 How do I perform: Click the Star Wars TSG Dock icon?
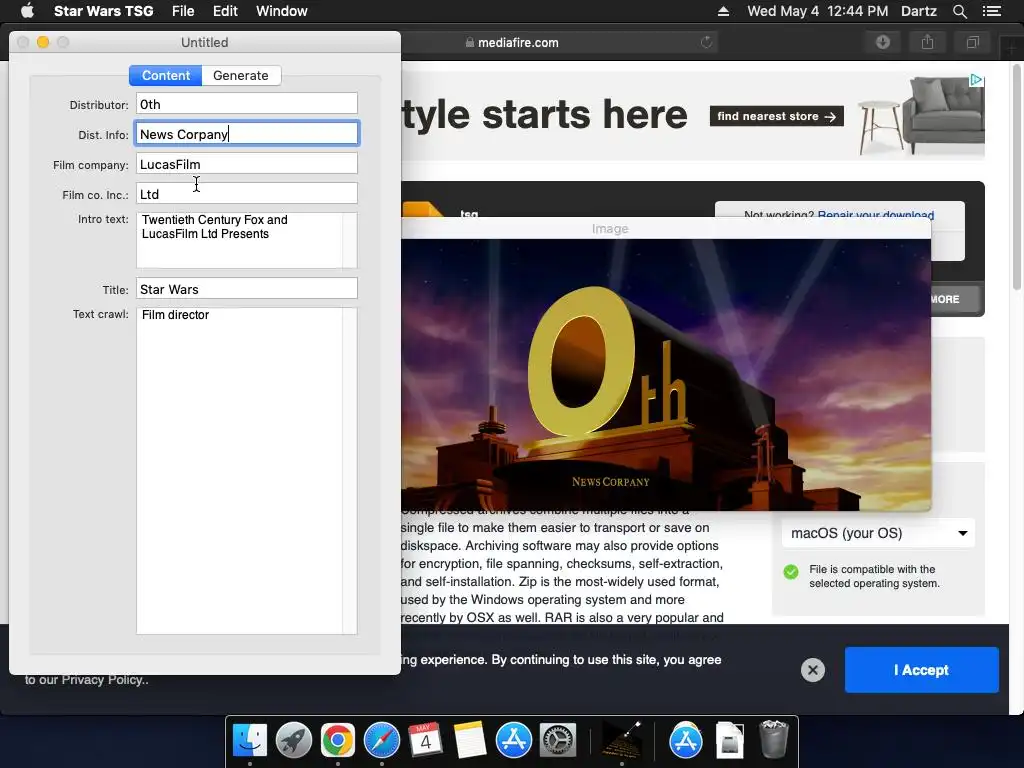pyautogui.click(x=621, y=741)
